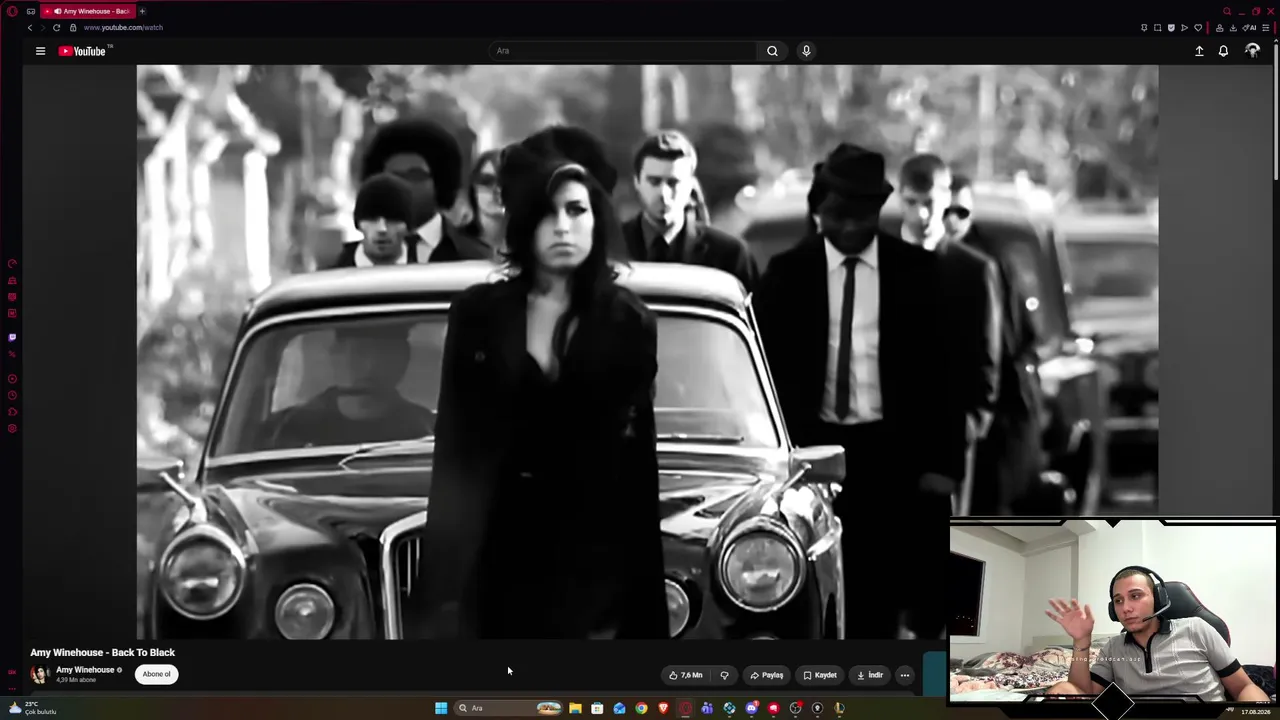Screen dimensions: 1280x720
Task: Click the Windows taskbar search box
Action: [510, 708]
